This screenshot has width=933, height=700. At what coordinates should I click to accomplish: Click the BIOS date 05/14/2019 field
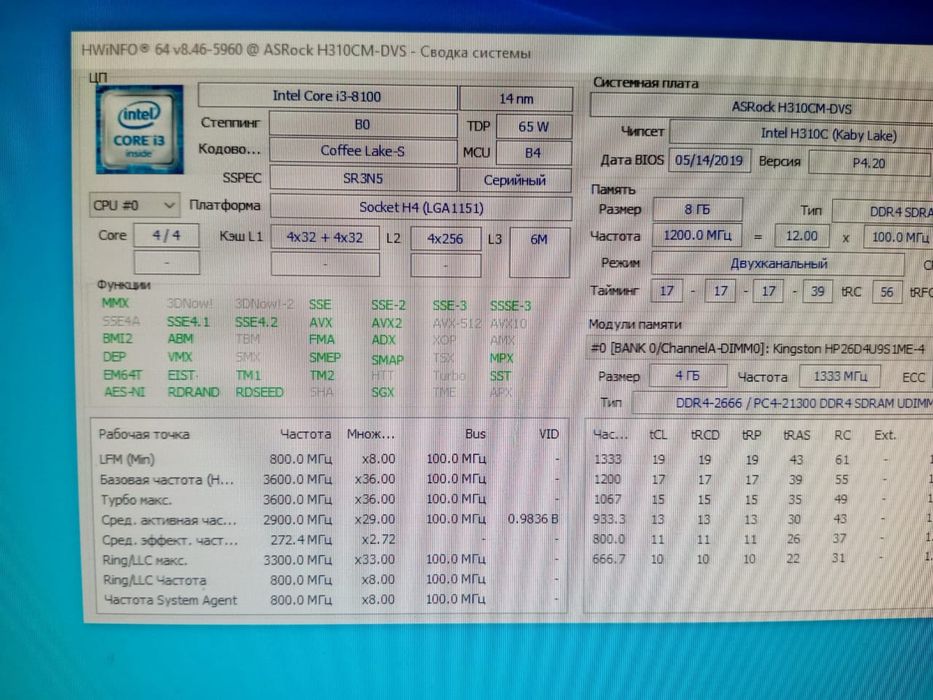pos(709,160)
